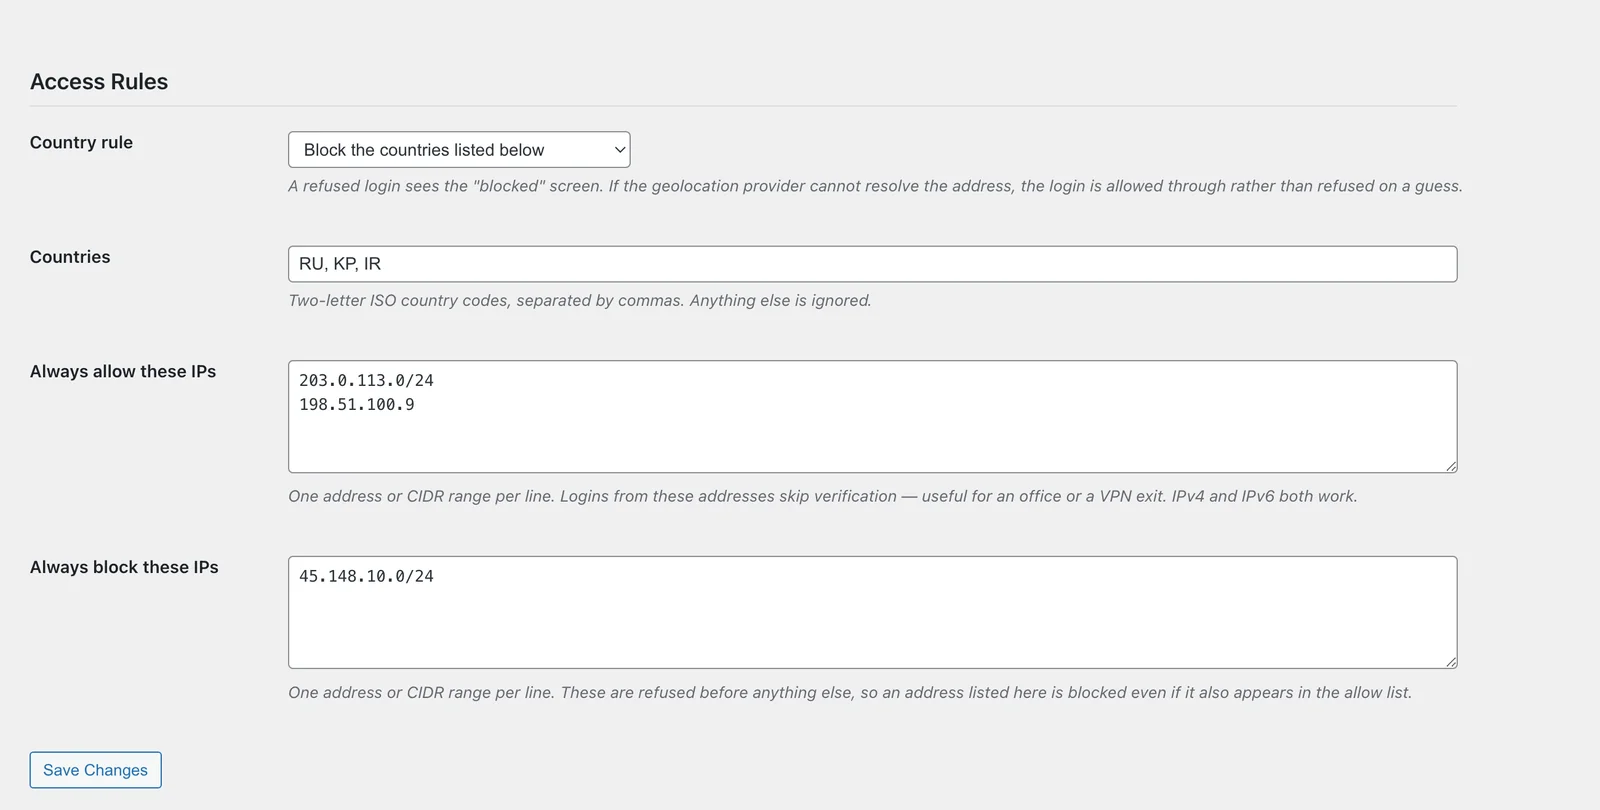Screen dimensions: 1600x810
Task: Focus the Countries input with RU, KP, IR
Action: (872, 264)
